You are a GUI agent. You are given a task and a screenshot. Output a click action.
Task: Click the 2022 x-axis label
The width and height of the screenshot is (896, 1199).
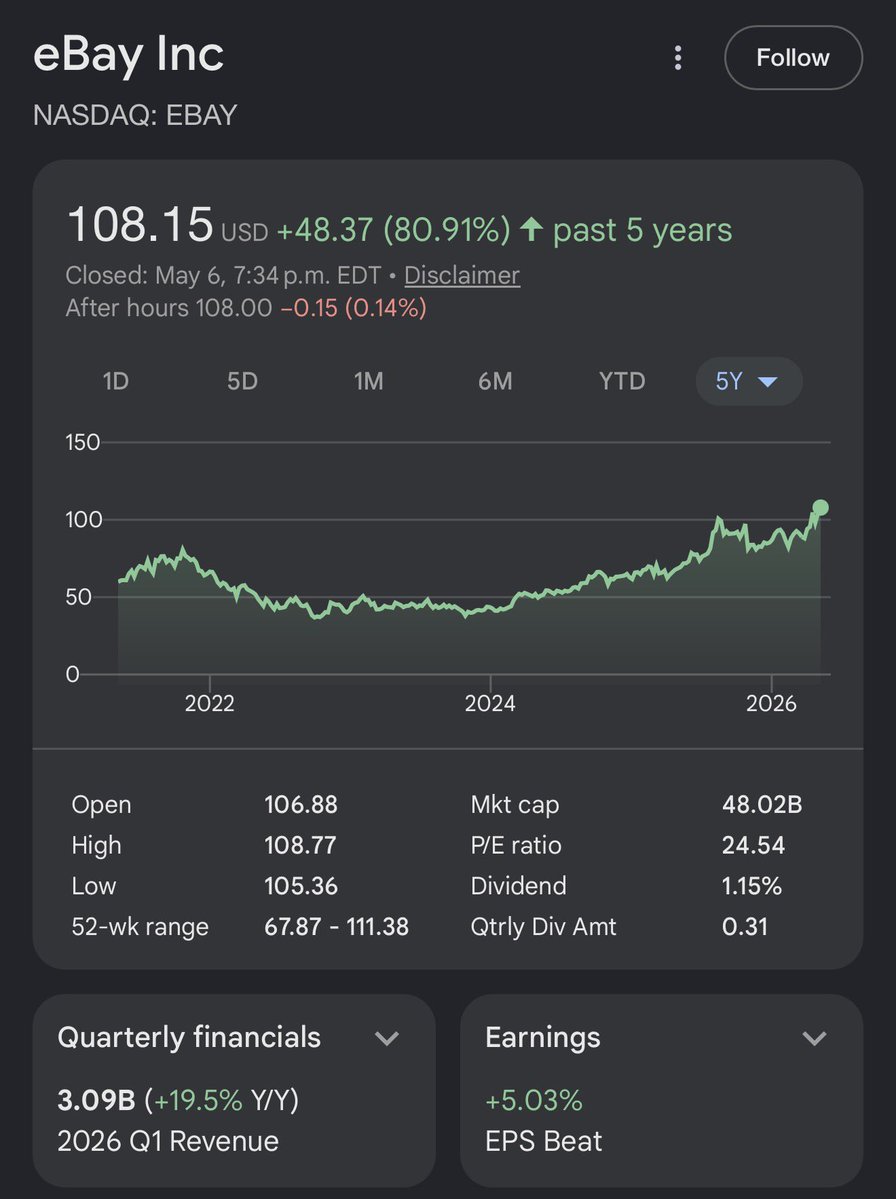pyautogui.click(x=209, y=703)
